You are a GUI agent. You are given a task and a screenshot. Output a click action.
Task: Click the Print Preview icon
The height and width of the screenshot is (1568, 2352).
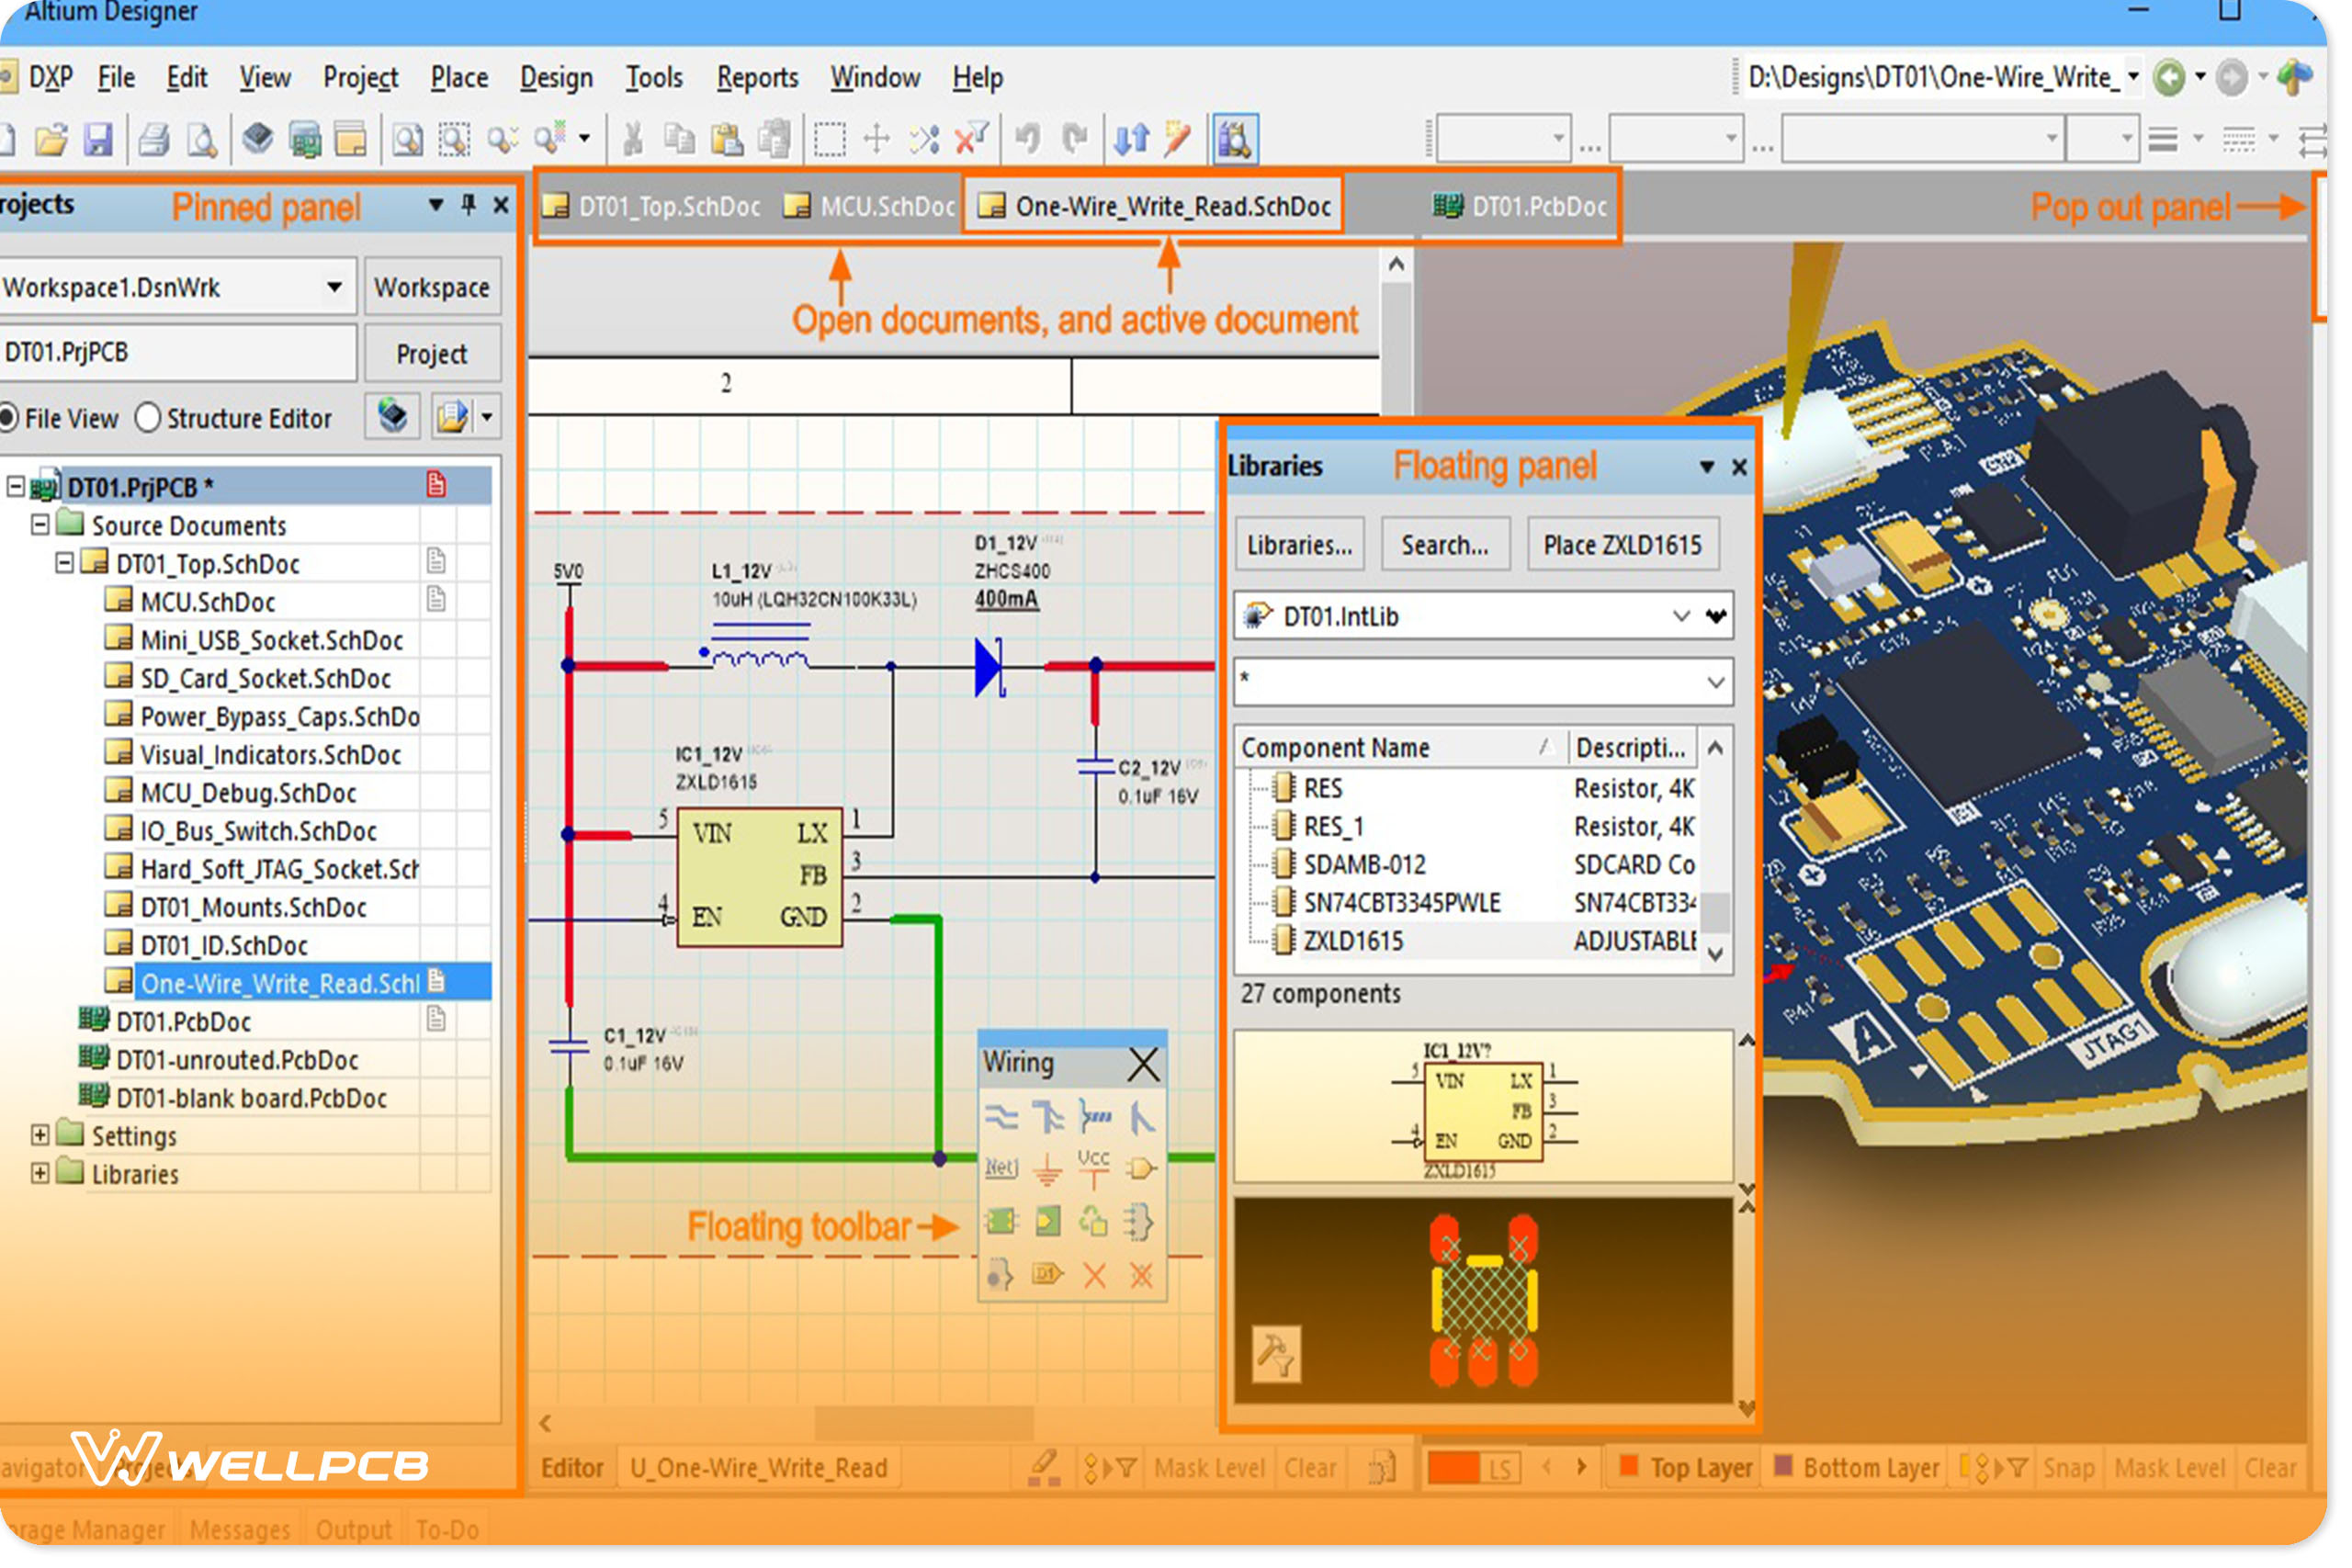click(203, 139)
